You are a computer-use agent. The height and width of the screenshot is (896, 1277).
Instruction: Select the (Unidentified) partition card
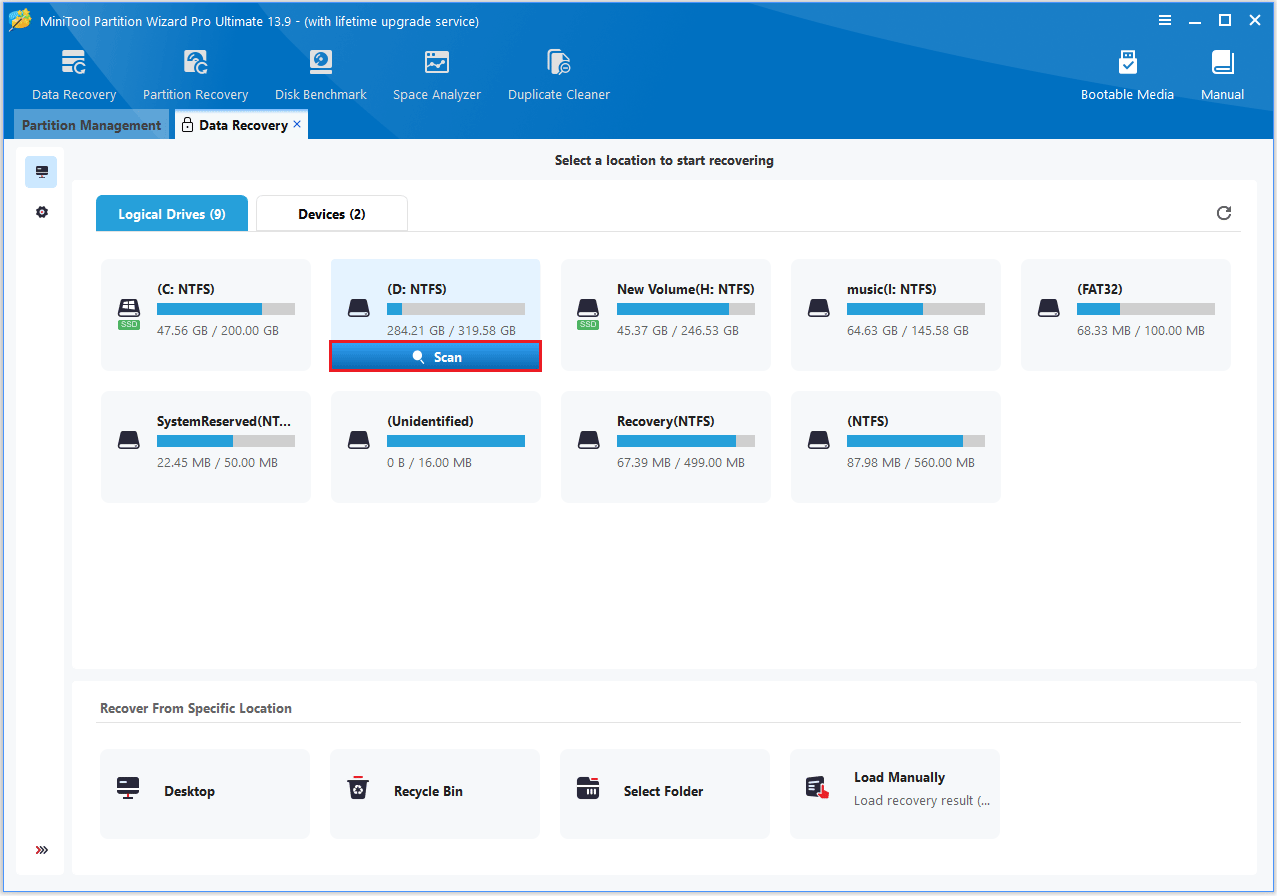point(436,447)
